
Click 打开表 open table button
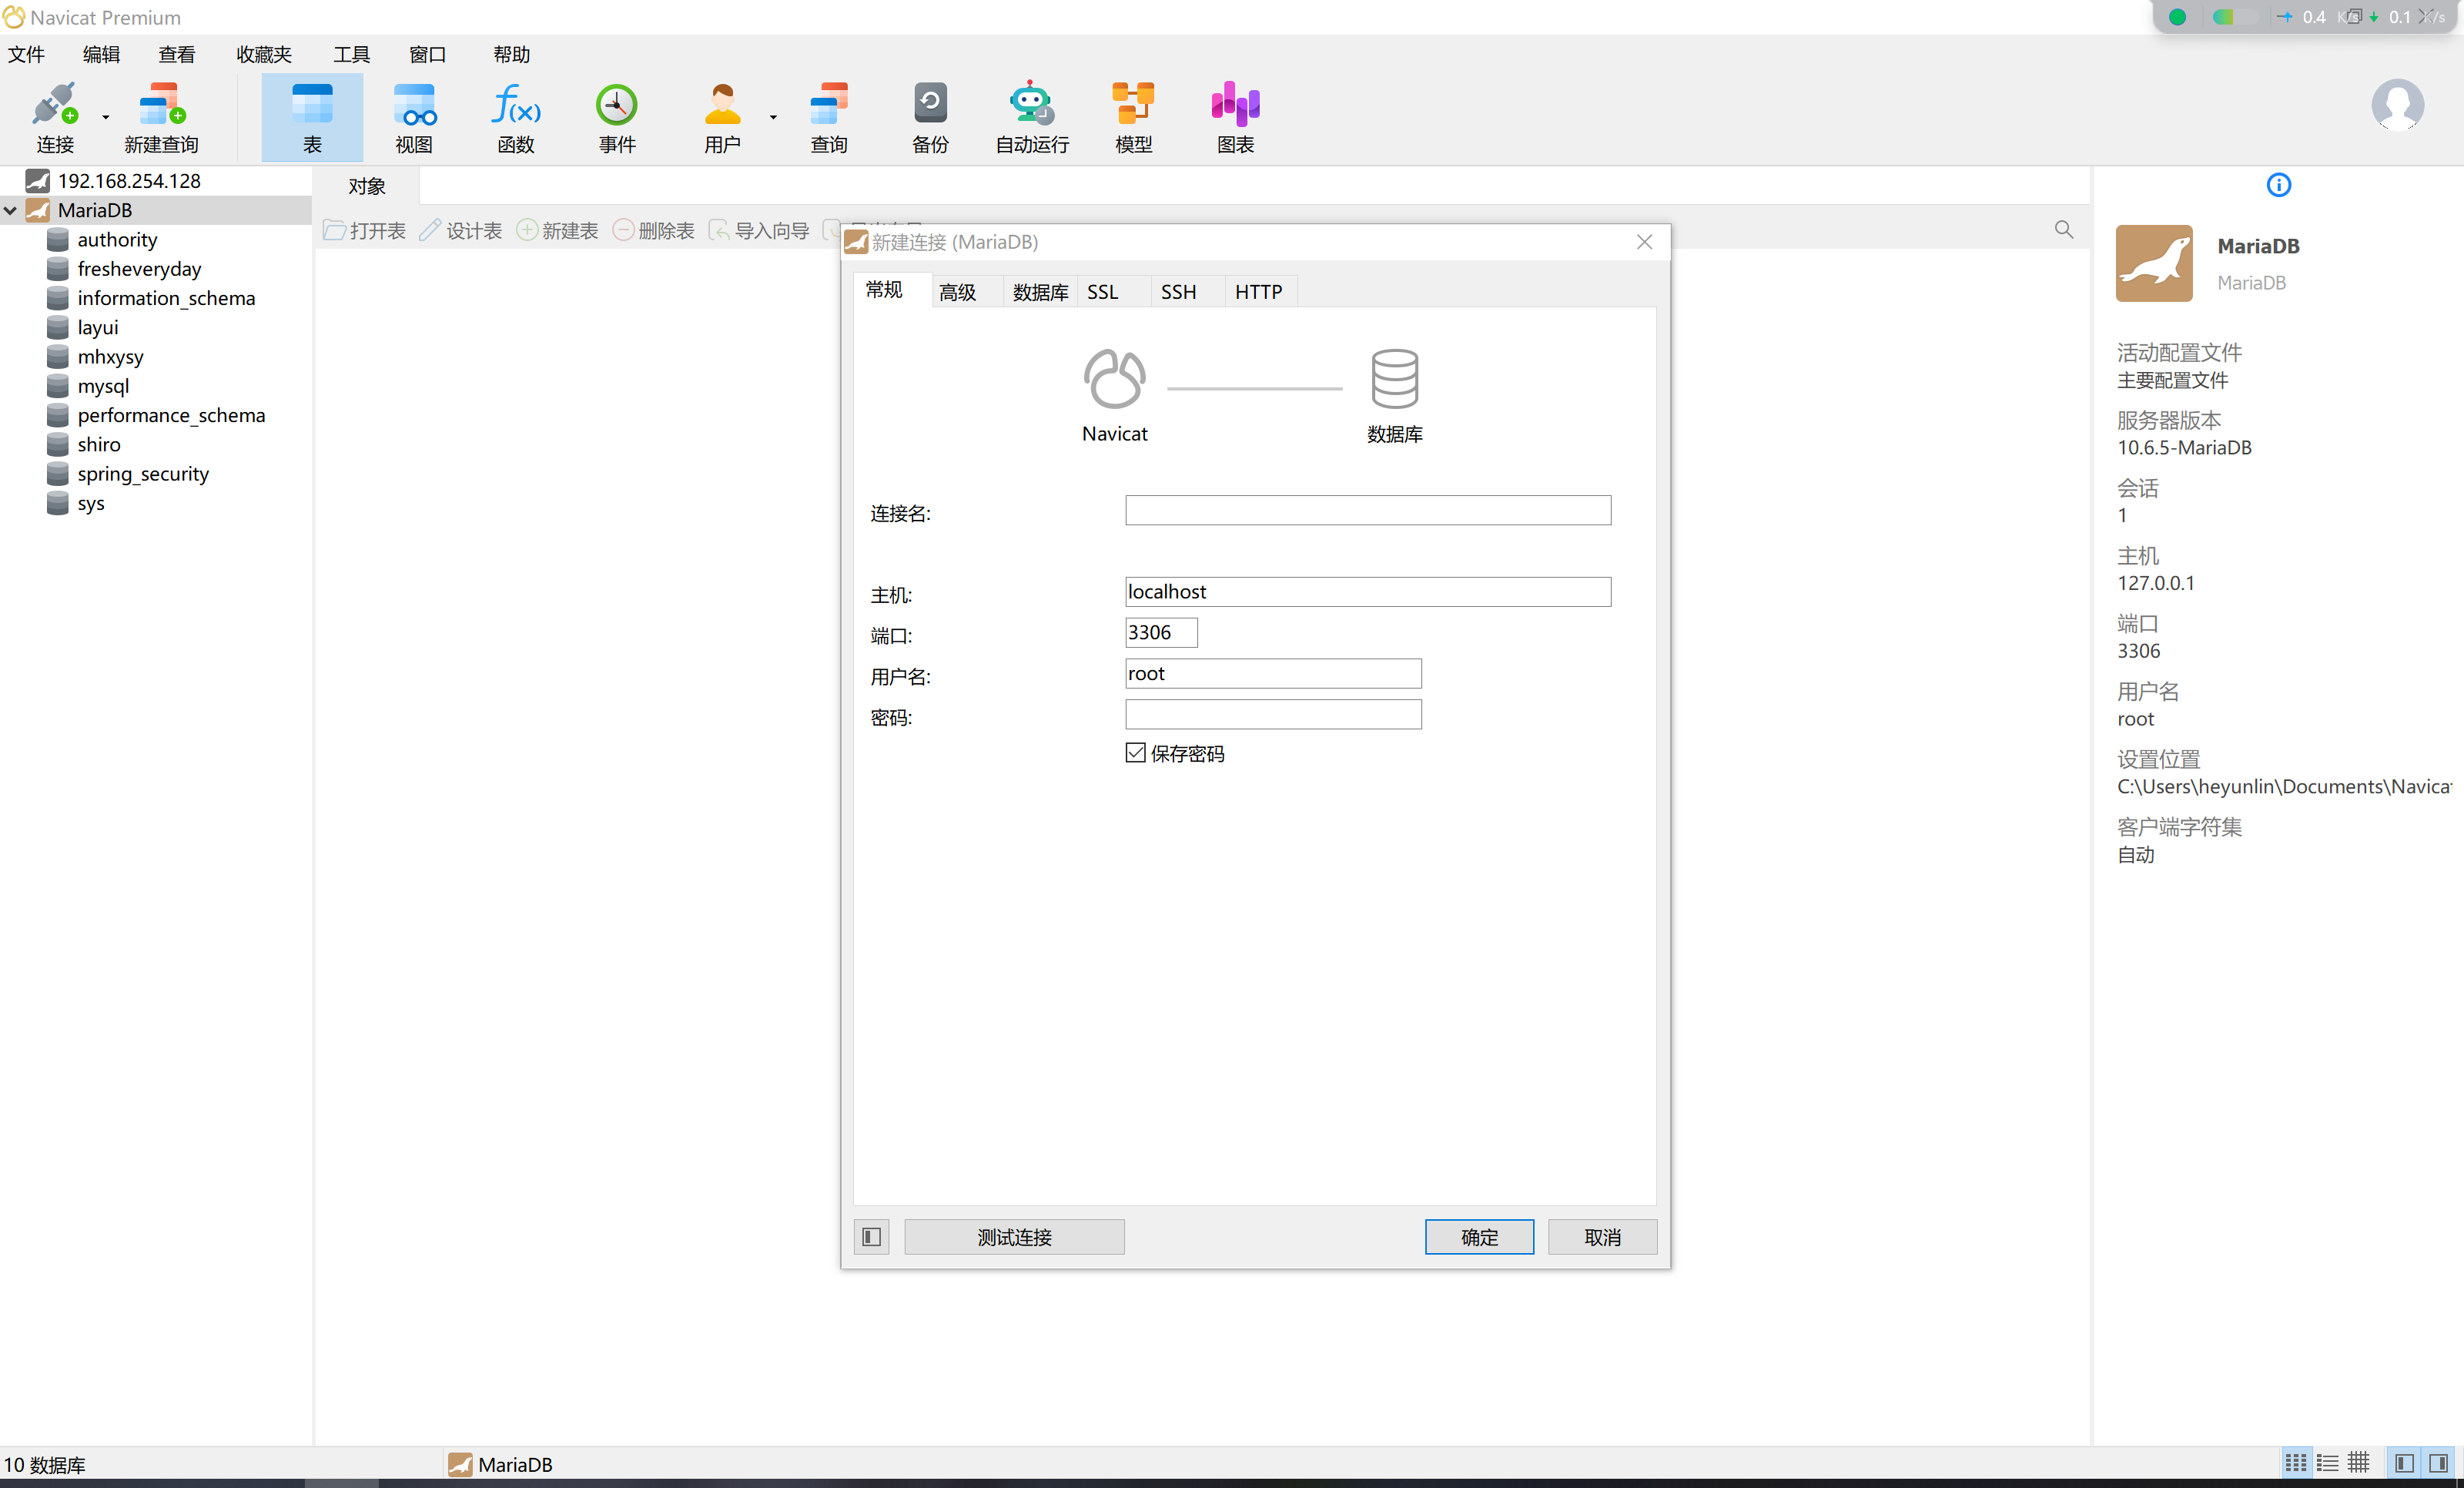[364, 231]
